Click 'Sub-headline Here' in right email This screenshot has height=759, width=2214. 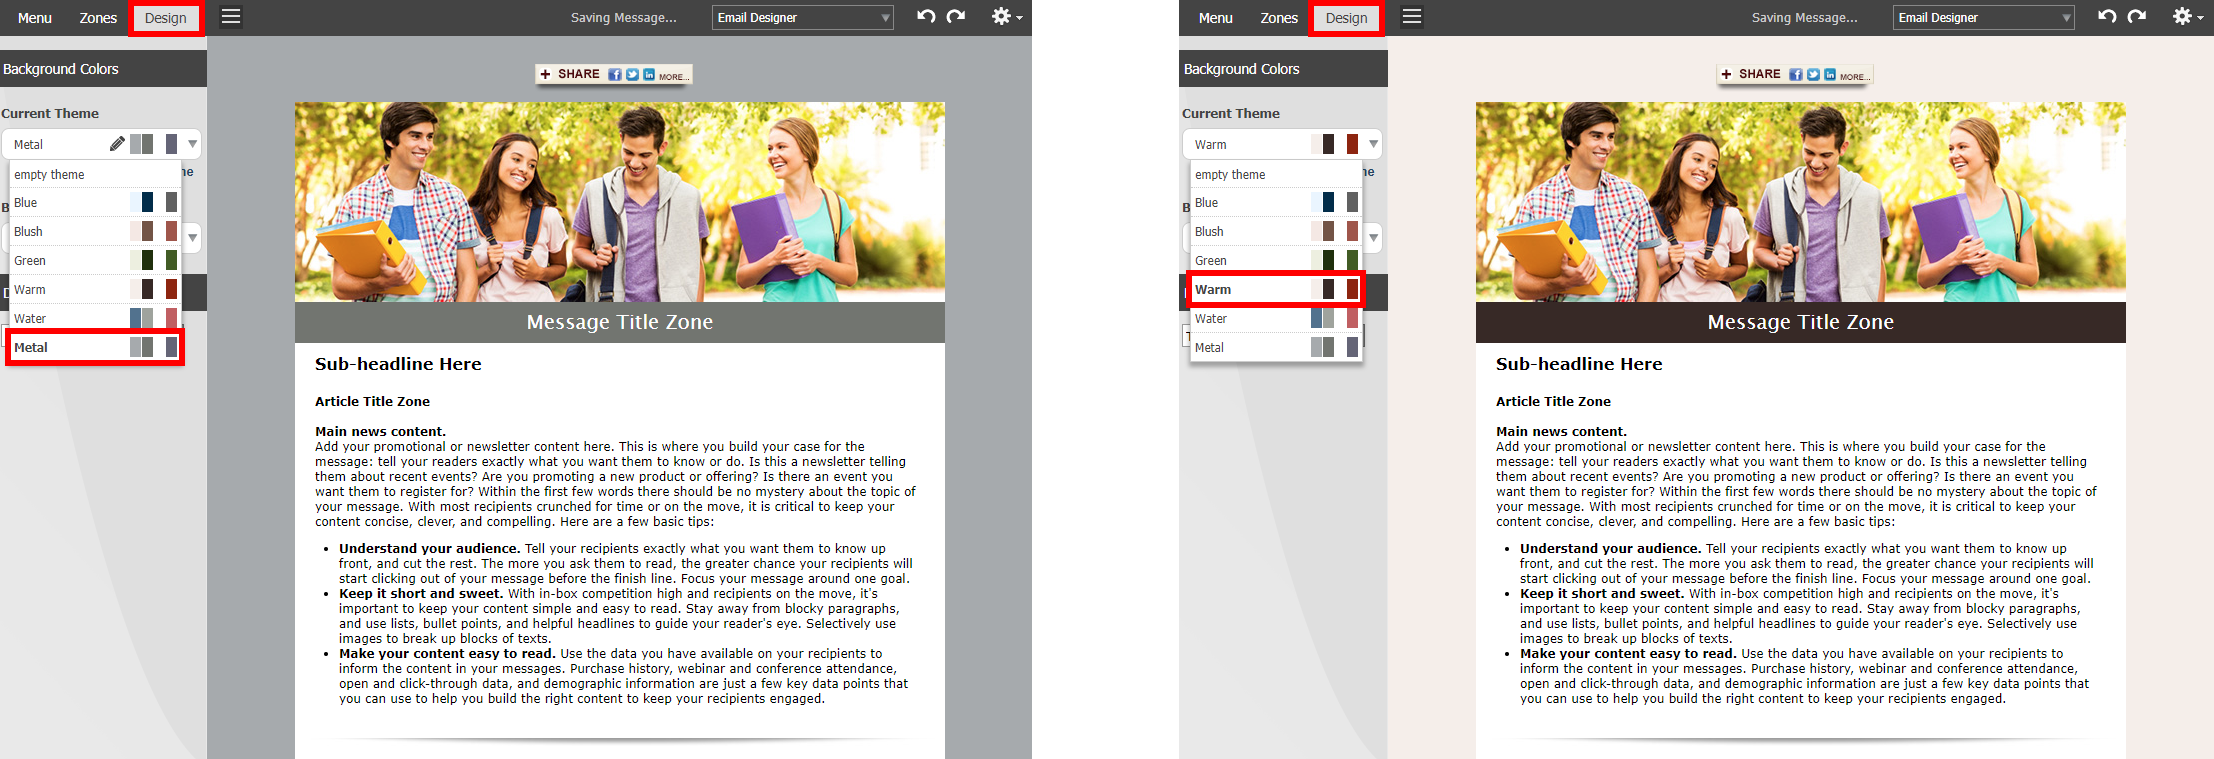1579,364
